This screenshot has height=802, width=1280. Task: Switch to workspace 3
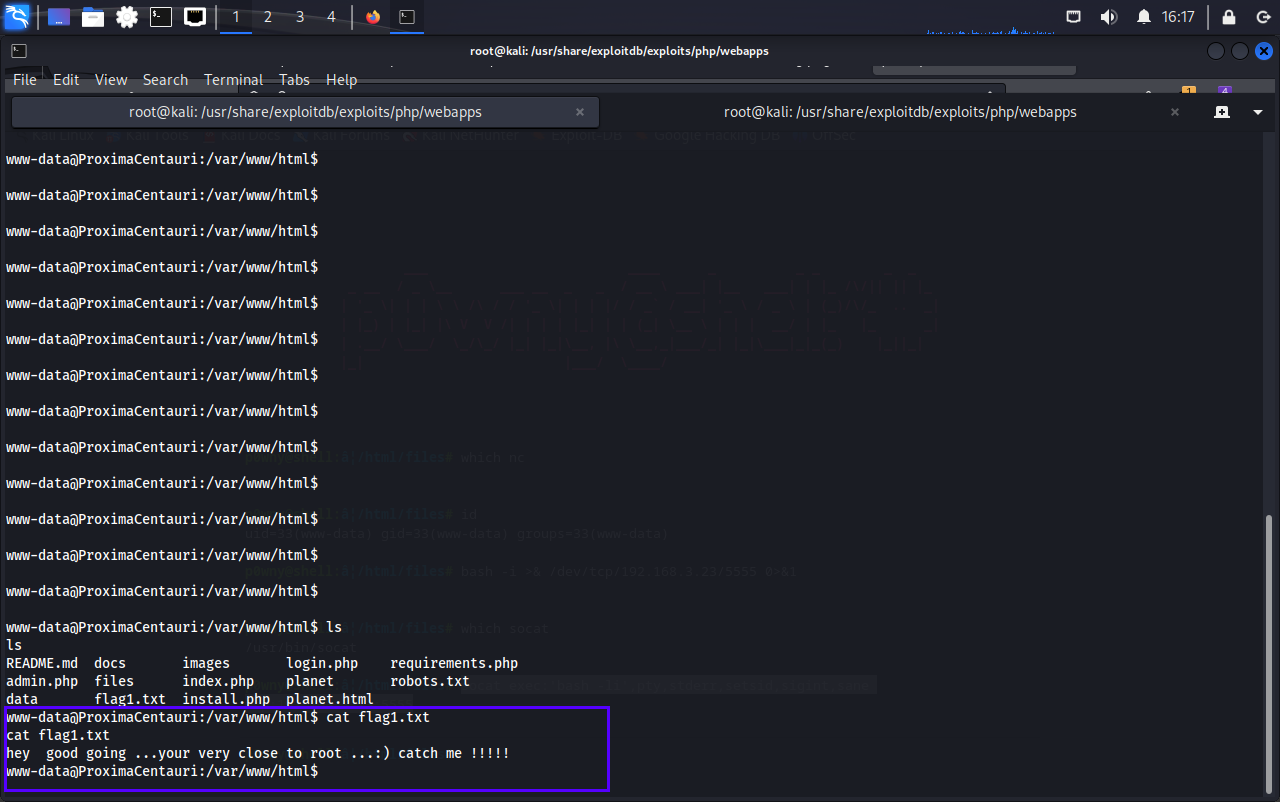pos(300,17)
